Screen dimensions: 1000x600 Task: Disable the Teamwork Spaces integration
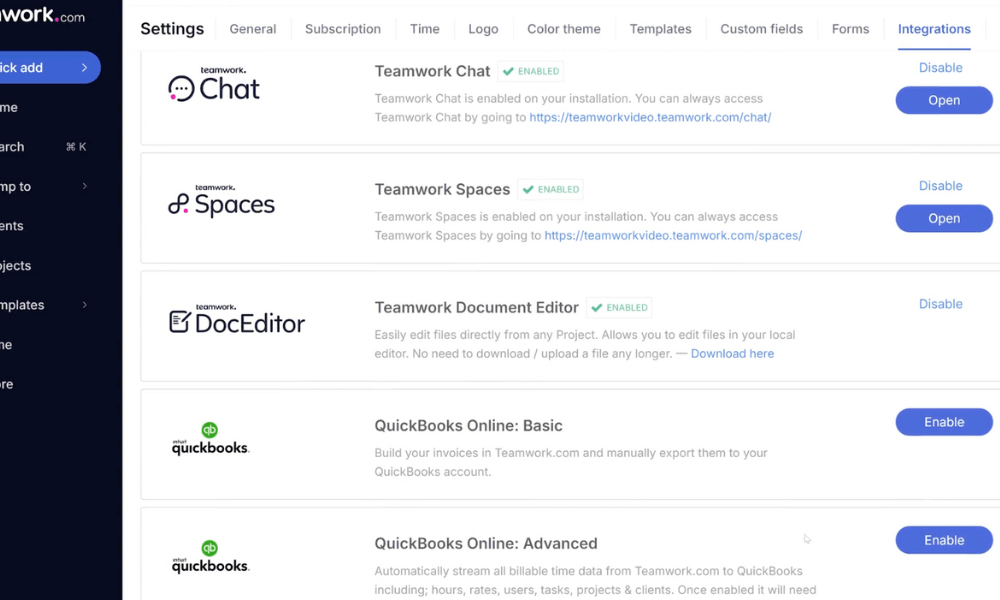[940, 186]
